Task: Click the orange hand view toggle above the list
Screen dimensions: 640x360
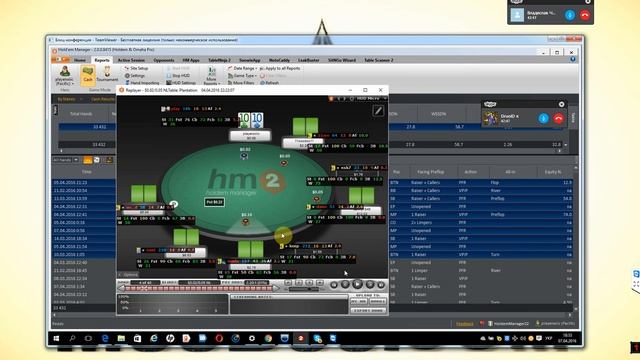Action: click(87, 160)
